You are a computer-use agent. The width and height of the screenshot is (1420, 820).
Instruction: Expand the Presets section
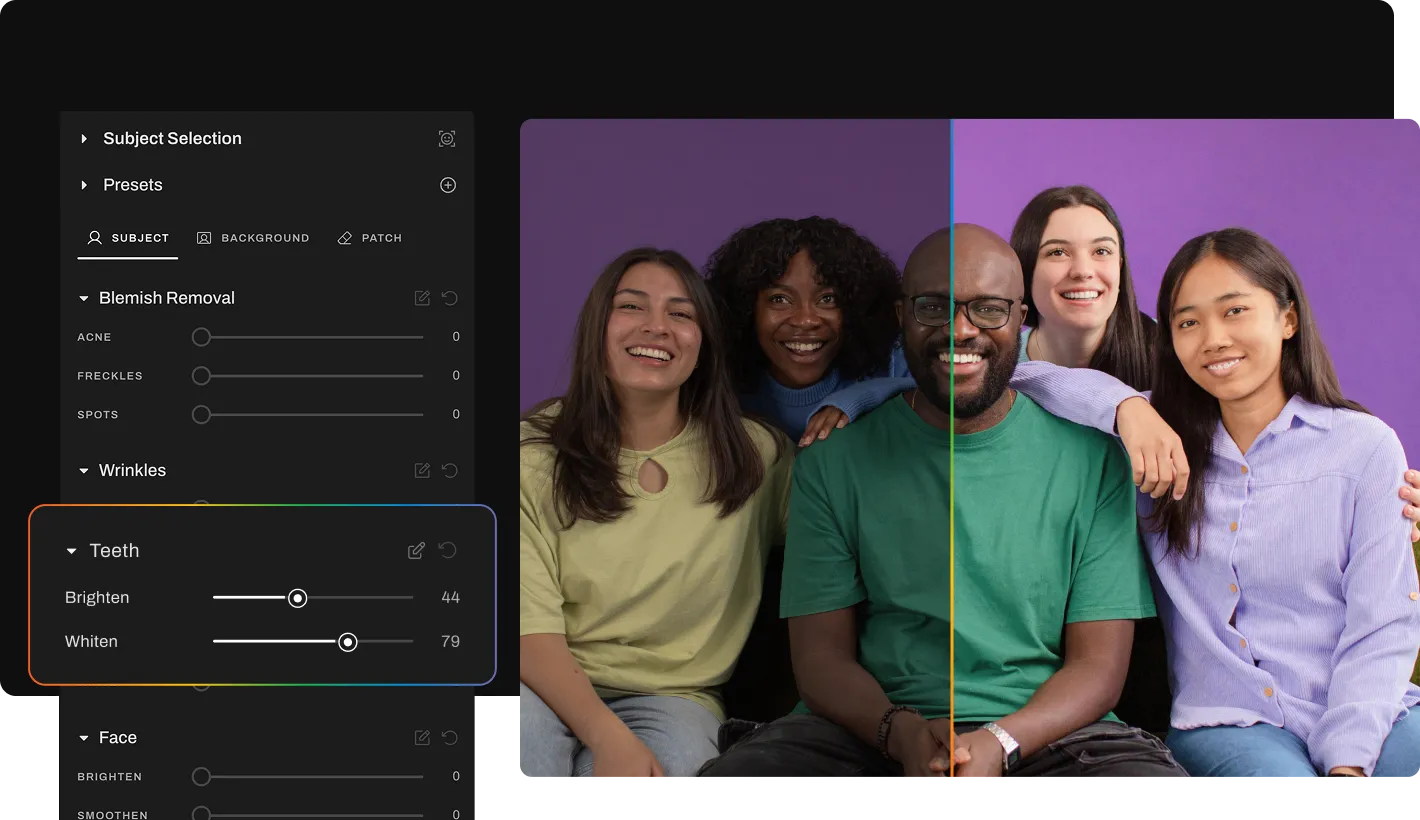84,185
